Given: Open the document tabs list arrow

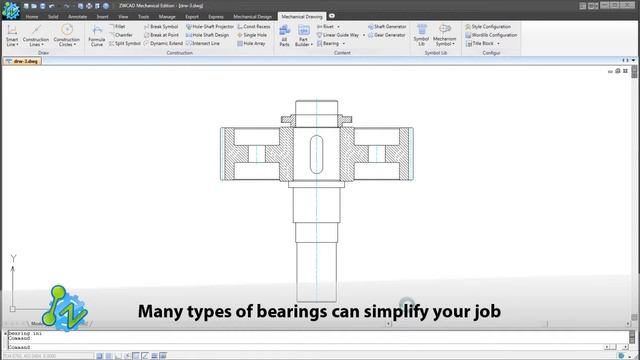Looking at the screenshot, I should point(633,60).
